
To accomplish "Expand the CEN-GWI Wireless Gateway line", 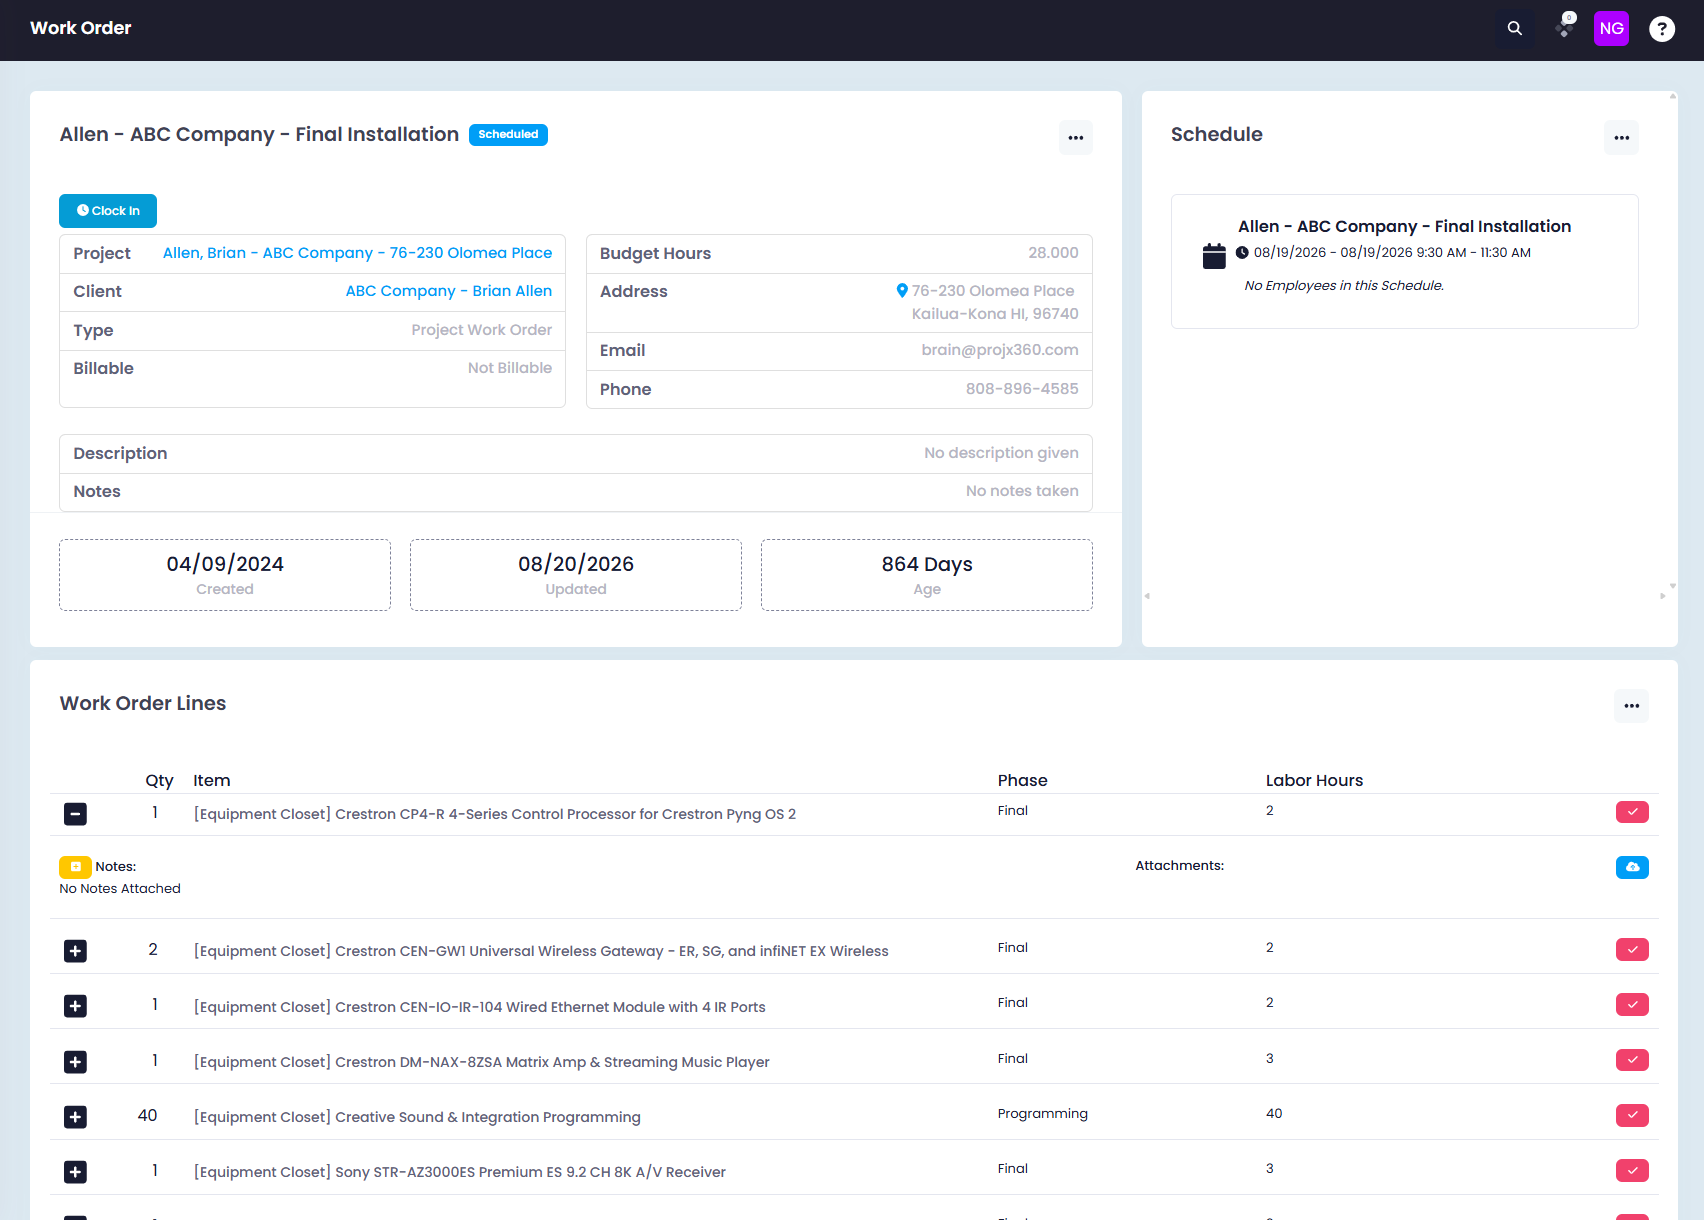I will point(75,951).
